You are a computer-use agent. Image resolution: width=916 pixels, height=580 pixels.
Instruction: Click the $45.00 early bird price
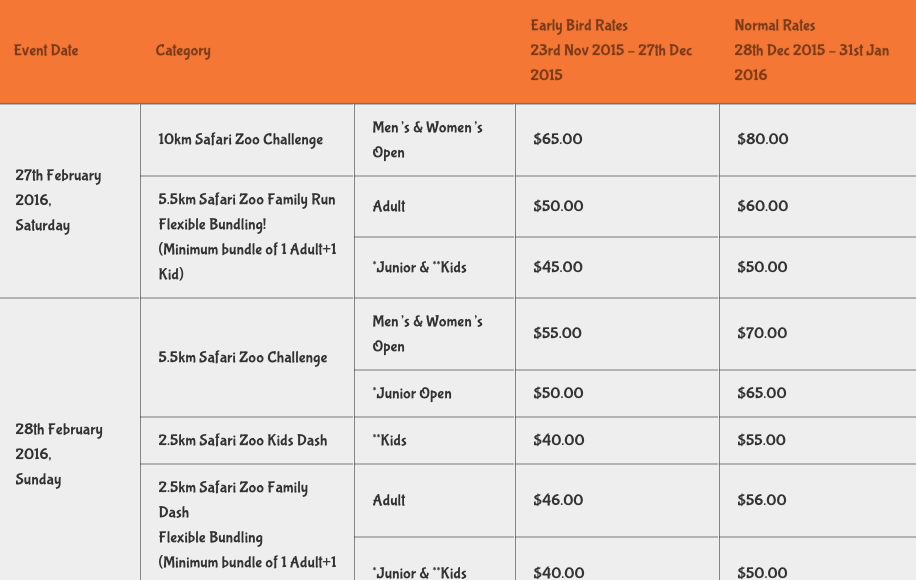pos(558,267)
